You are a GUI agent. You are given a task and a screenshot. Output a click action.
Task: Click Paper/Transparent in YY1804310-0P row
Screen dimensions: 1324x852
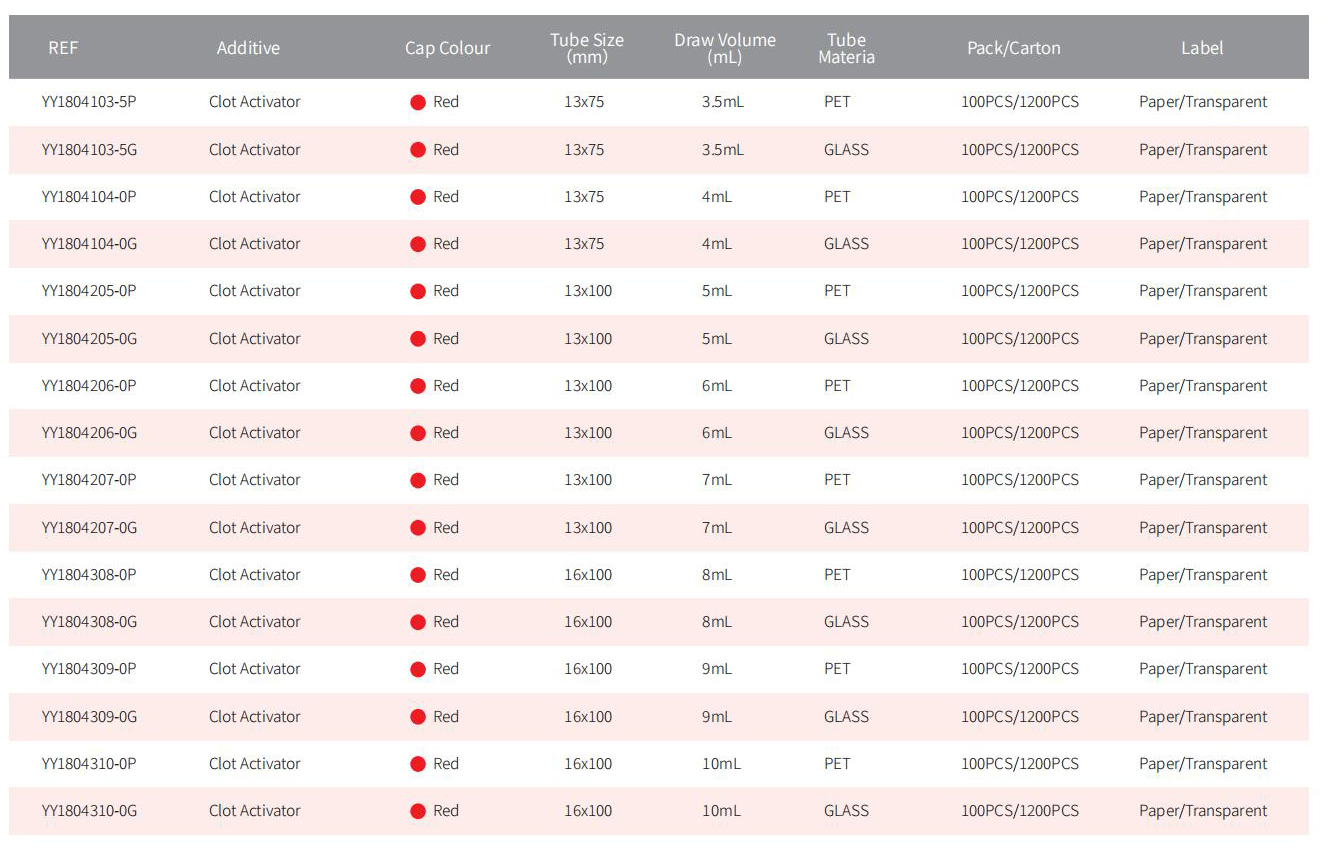[1203, 764]
